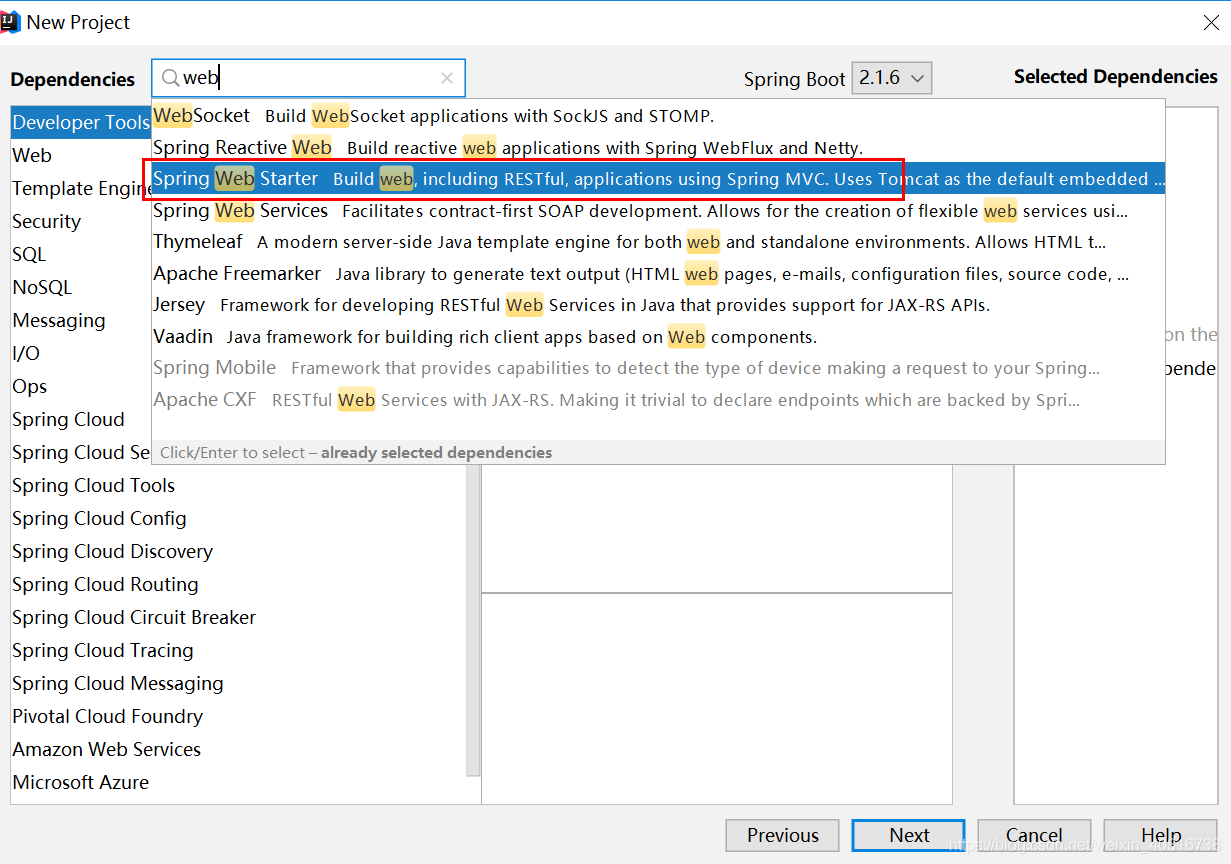Click the IntelliJ logo in the title bar
This screenshot has width=1231, height=864.
[11, 21]
